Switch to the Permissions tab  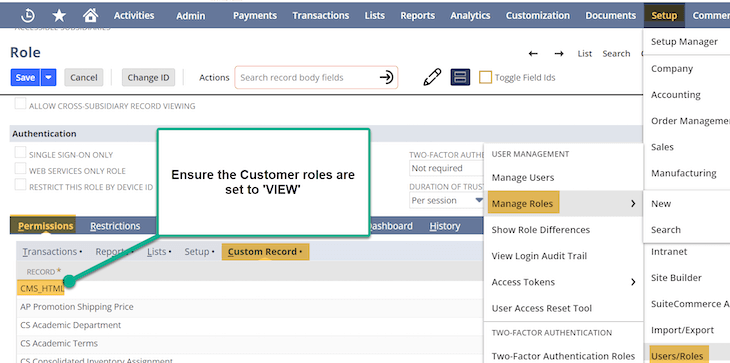46,226
